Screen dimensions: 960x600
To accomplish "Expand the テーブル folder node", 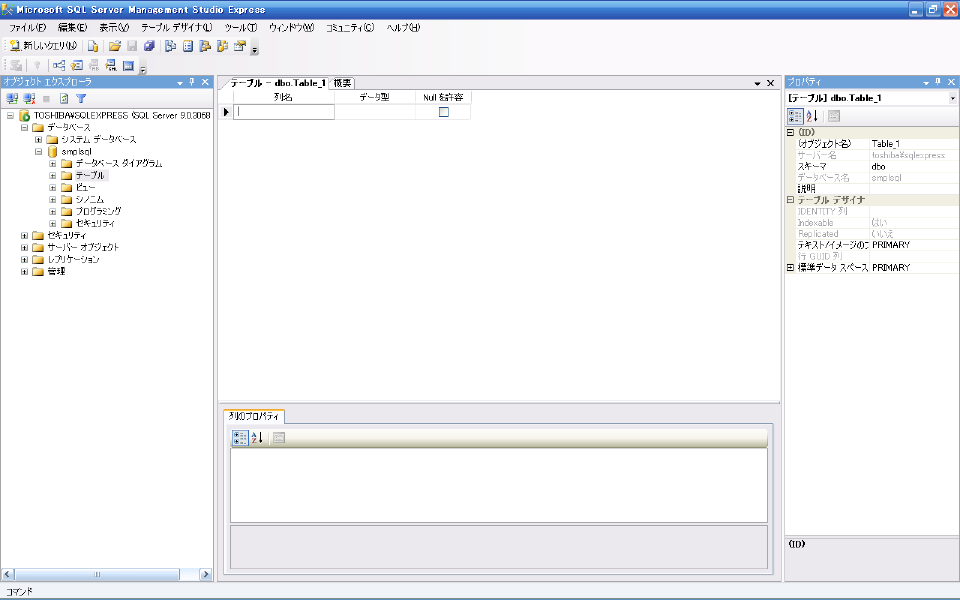I will click(x=53, y=176).
